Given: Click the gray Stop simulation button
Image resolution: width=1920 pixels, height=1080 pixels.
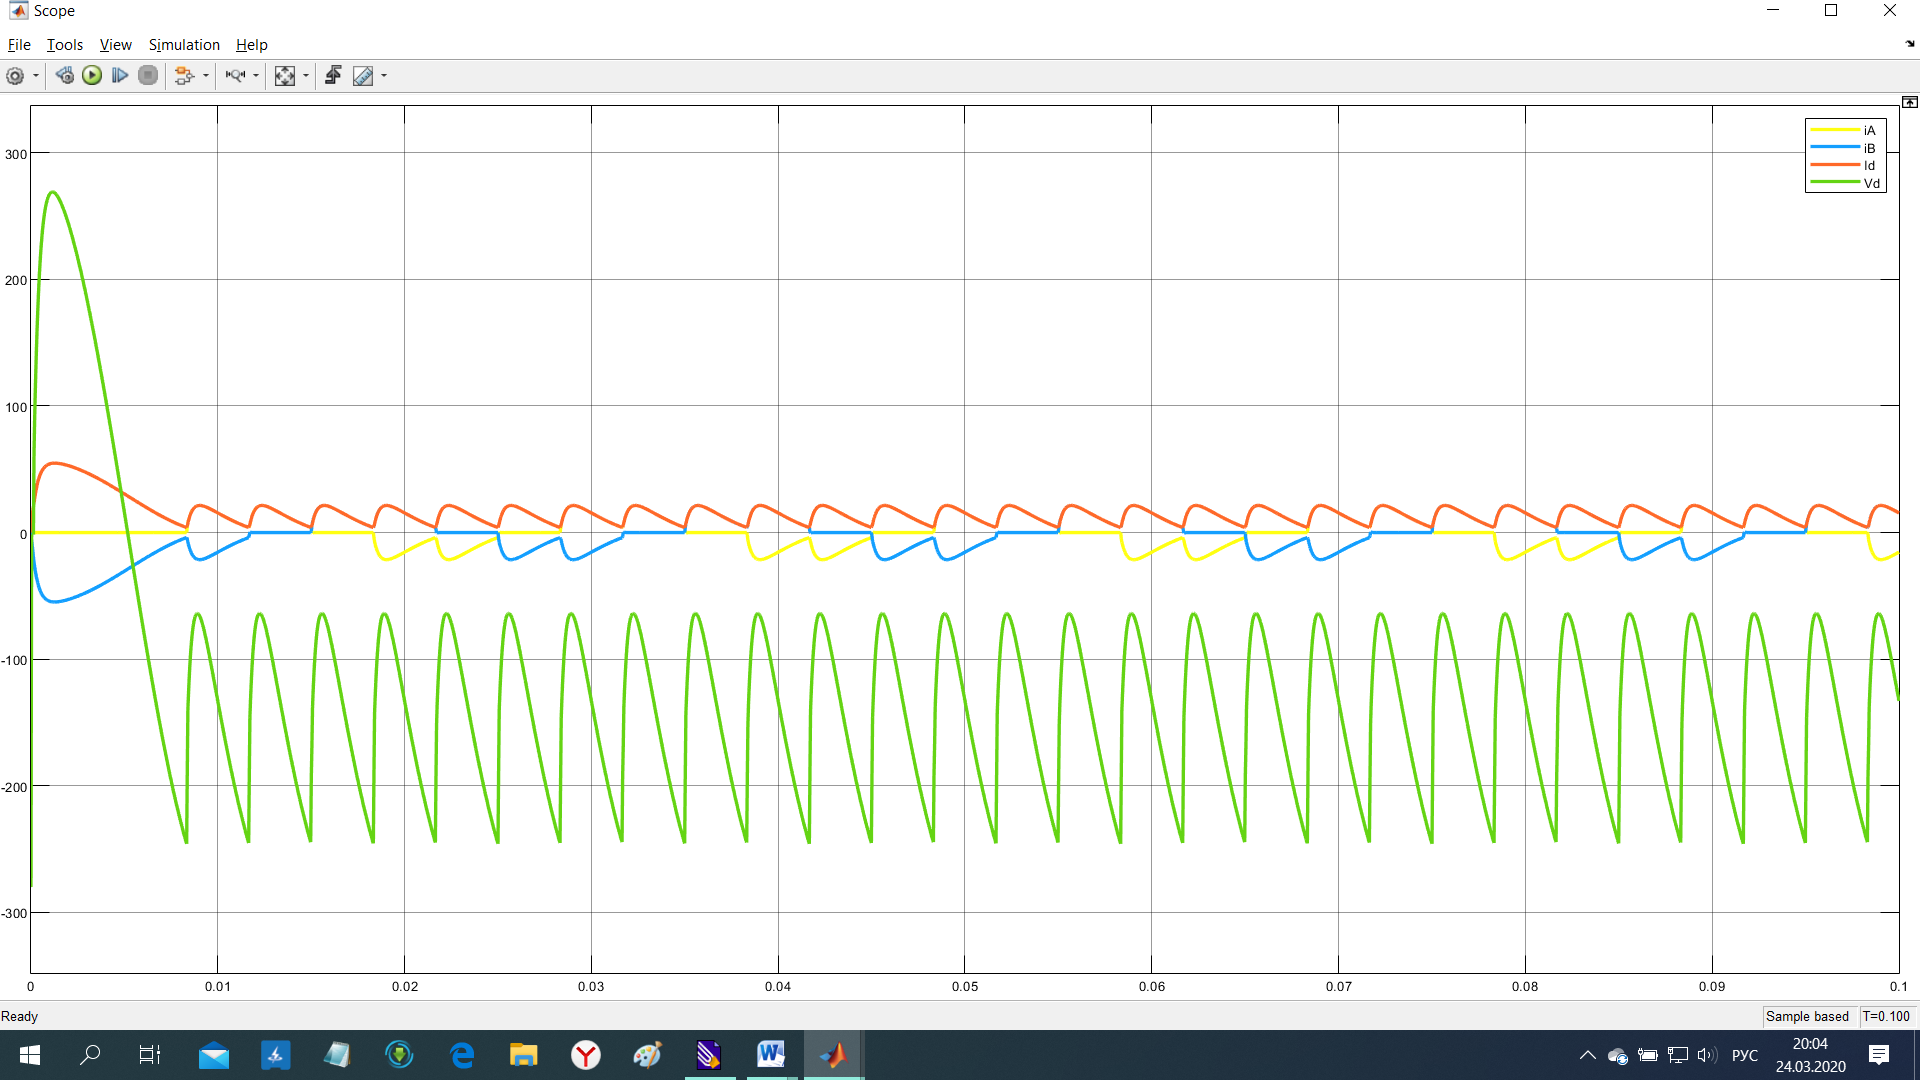Looking at the screenshot, I should tap(148, 76).
